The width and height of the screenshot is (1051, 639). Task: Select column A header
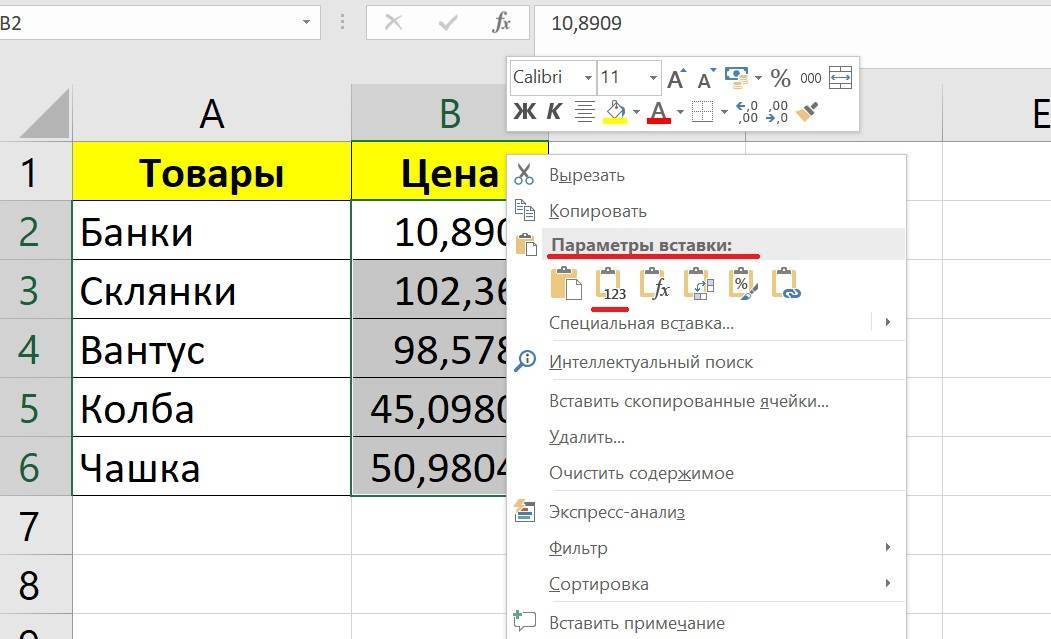212,113
